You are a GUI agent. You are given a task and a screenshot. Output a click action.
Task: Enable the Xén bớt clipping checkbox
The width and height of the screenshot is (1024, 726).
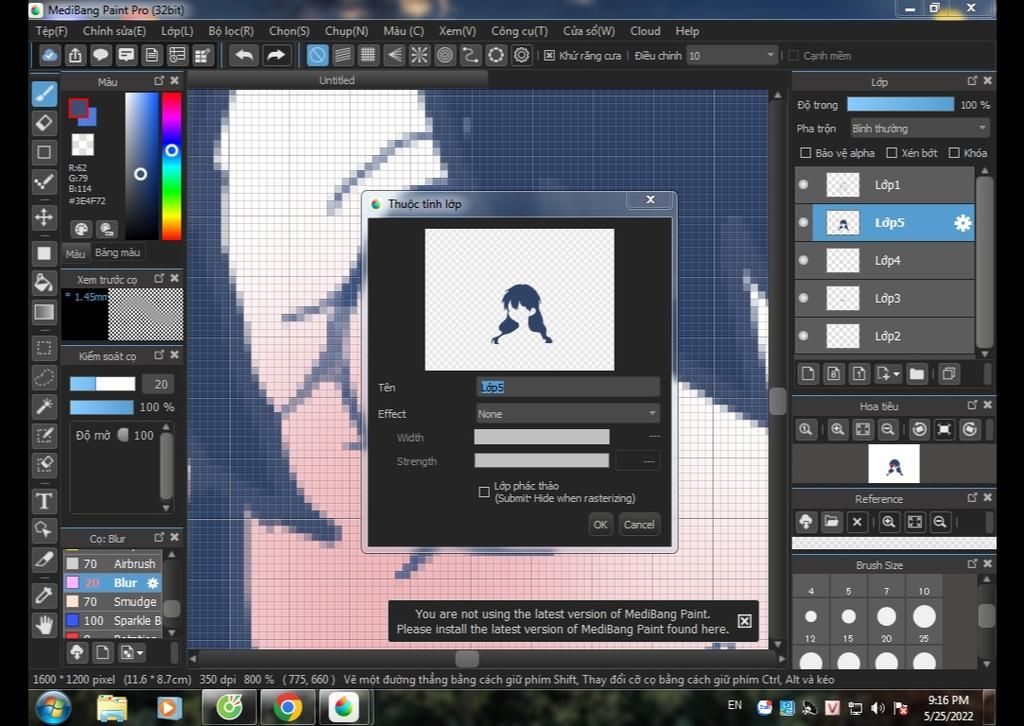pyautogui.click(x=891, y=153)
